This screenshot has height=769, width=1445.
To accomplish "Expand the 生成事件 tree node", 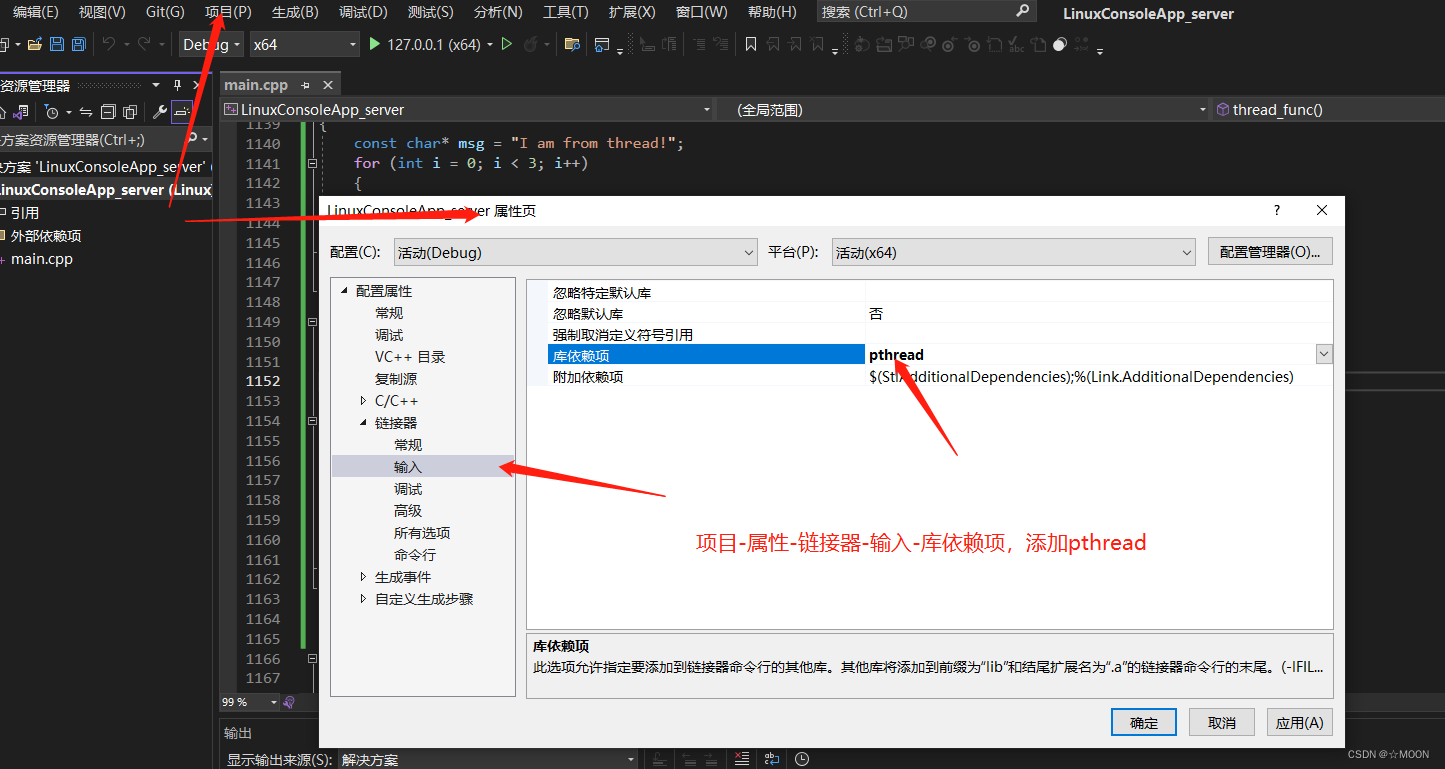I will coord(363,577).
